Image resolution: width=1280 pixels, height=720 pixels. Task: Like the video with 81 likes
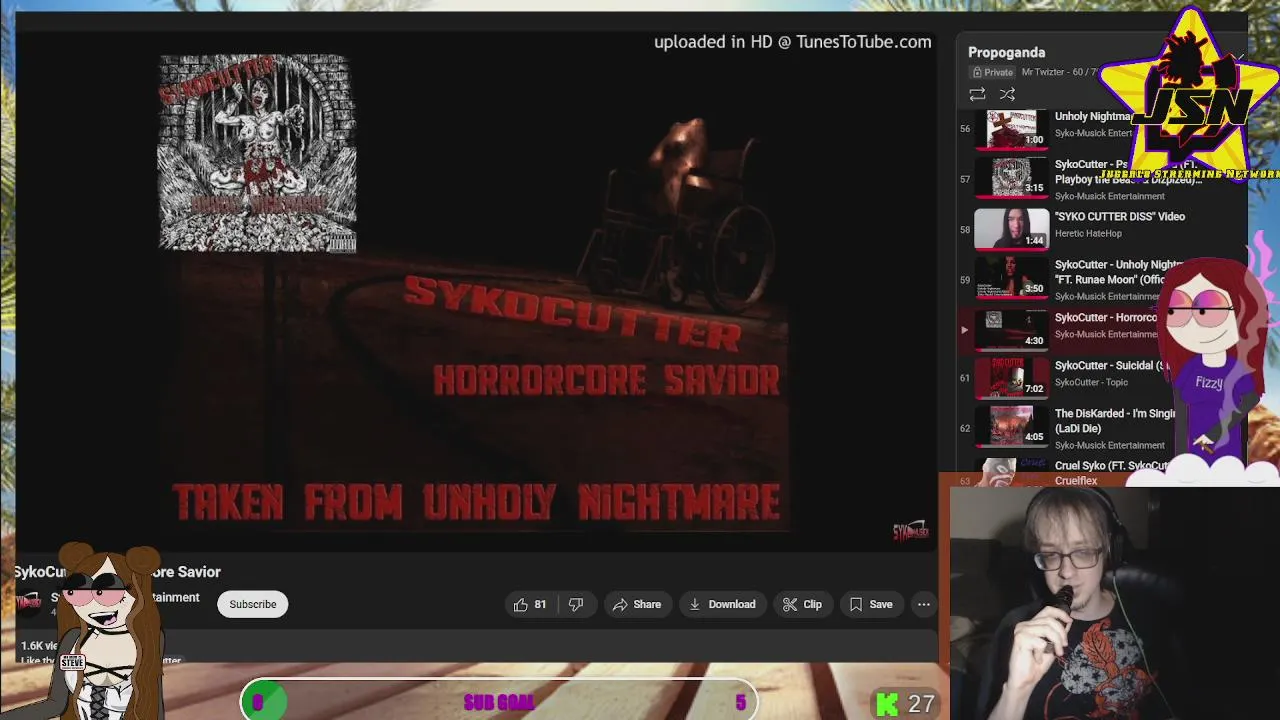[530, 604]
